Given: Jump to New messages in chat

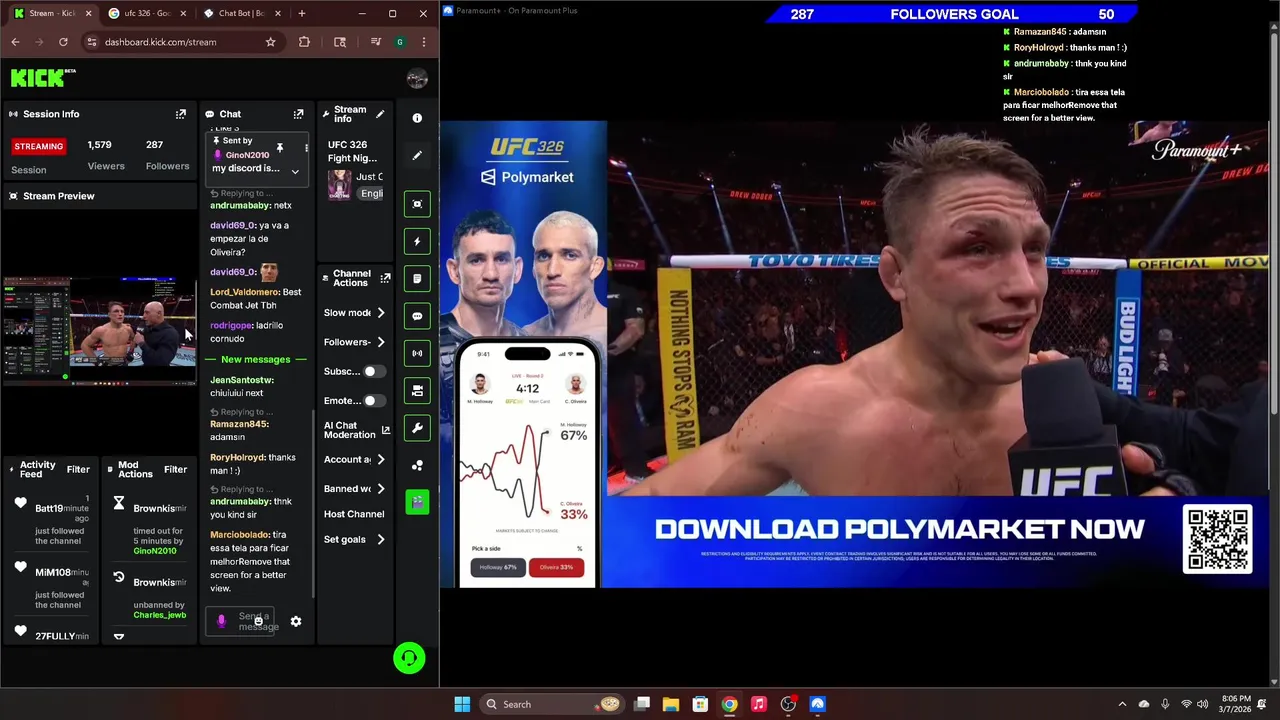Looking at the screenshot, I should (x=256, y=360).
